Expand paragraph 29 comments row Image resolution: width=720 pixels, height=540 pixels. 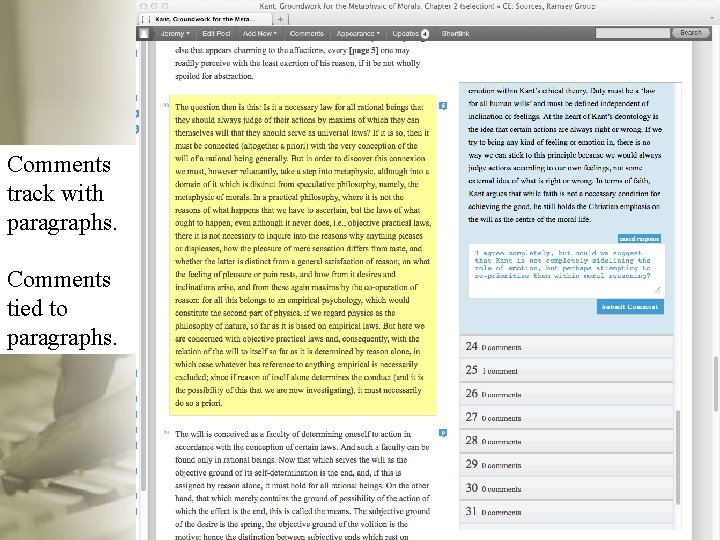pyautogui.click(x=566, y=465)
